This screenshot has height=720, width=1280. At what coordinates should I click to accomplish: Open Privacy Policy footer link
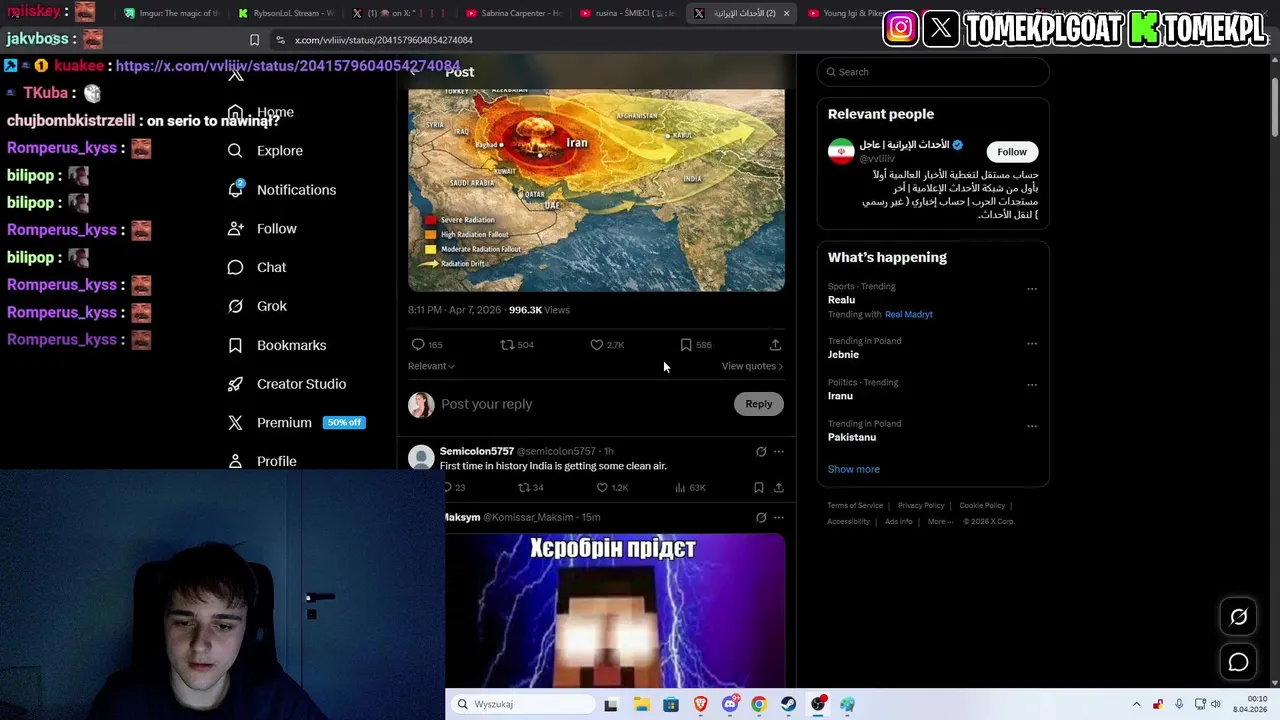[x=921, y=506]
